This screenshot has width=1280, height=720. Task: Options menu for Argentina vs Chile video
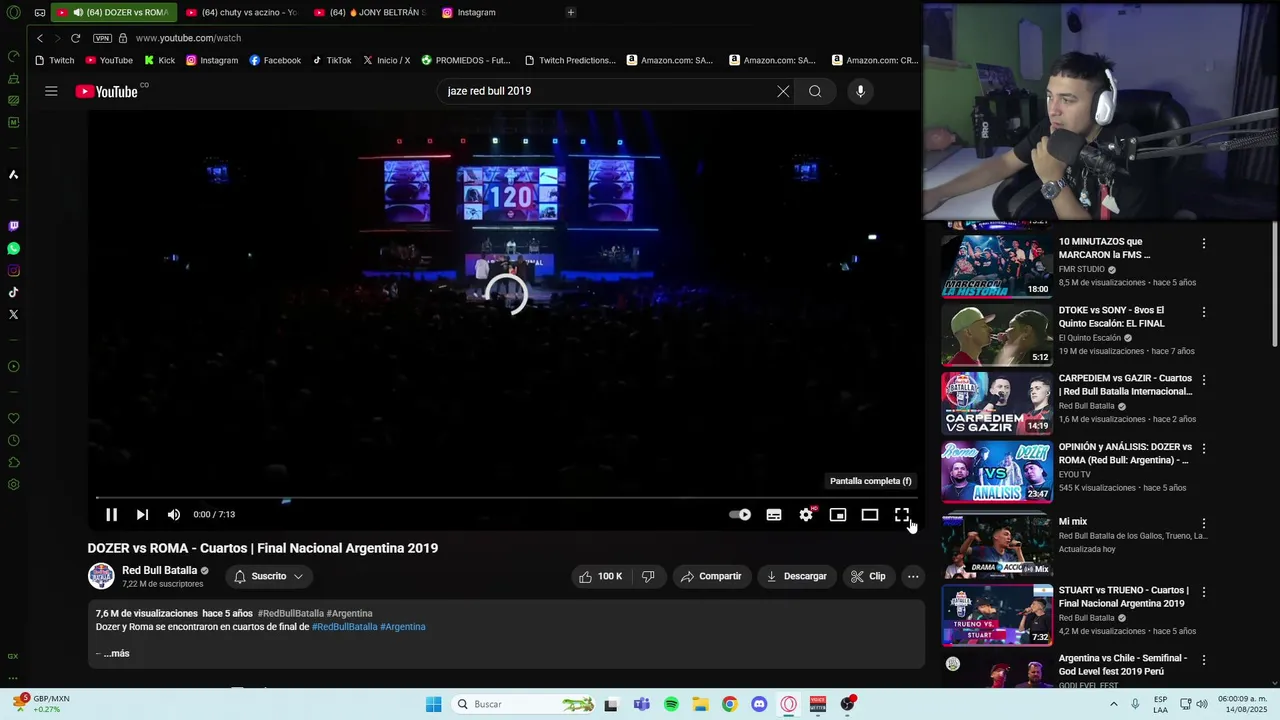tap(1204, 660)
